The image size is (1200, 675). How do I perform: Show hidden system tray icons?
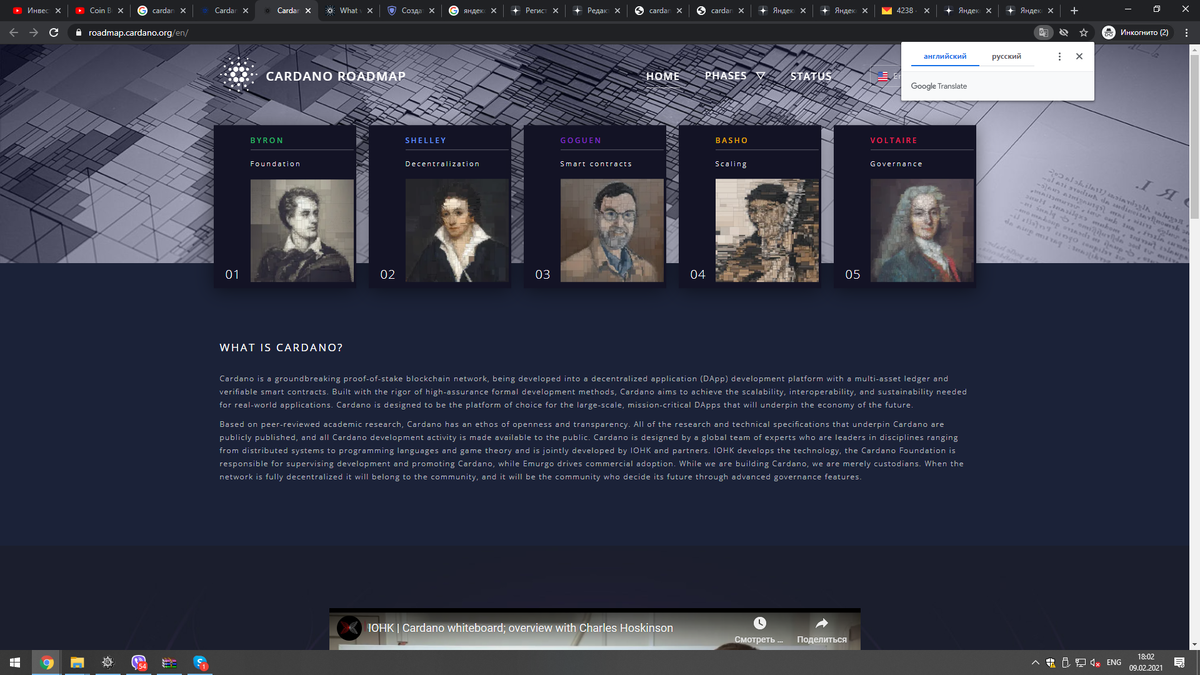click(1036, 662)
